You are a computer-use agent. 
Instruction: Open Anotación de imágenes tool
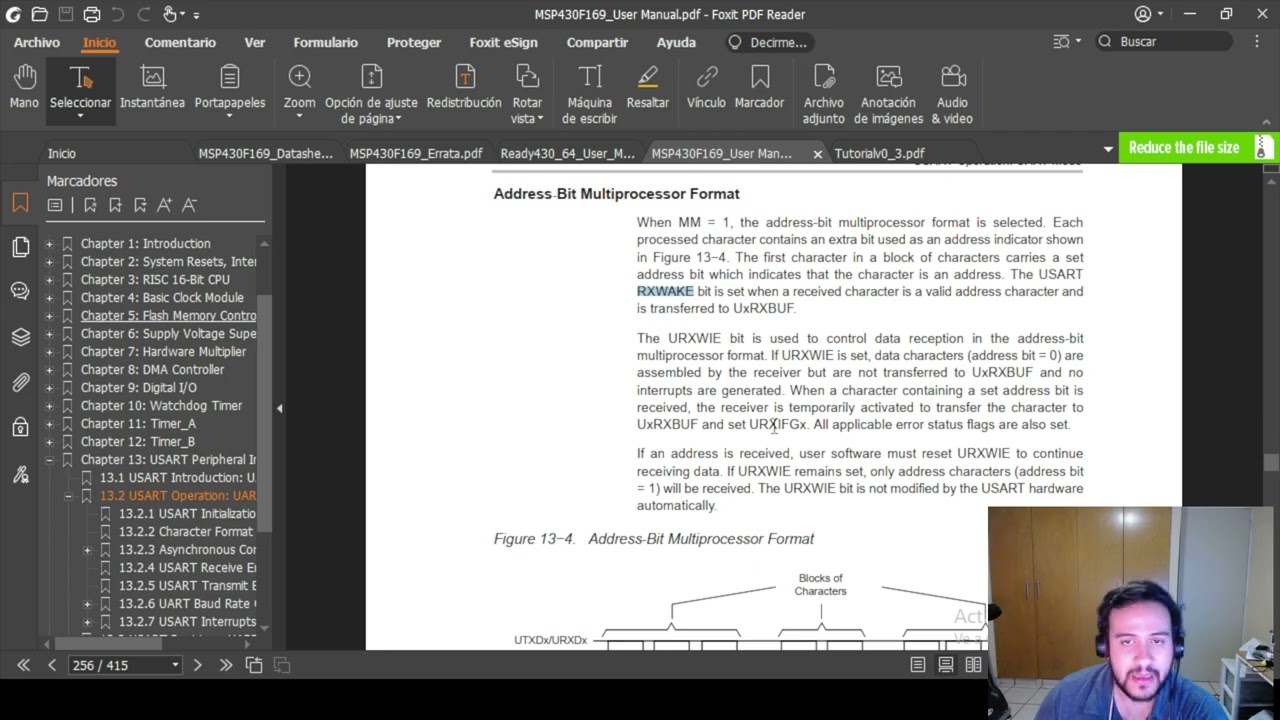tap(888, 95)
